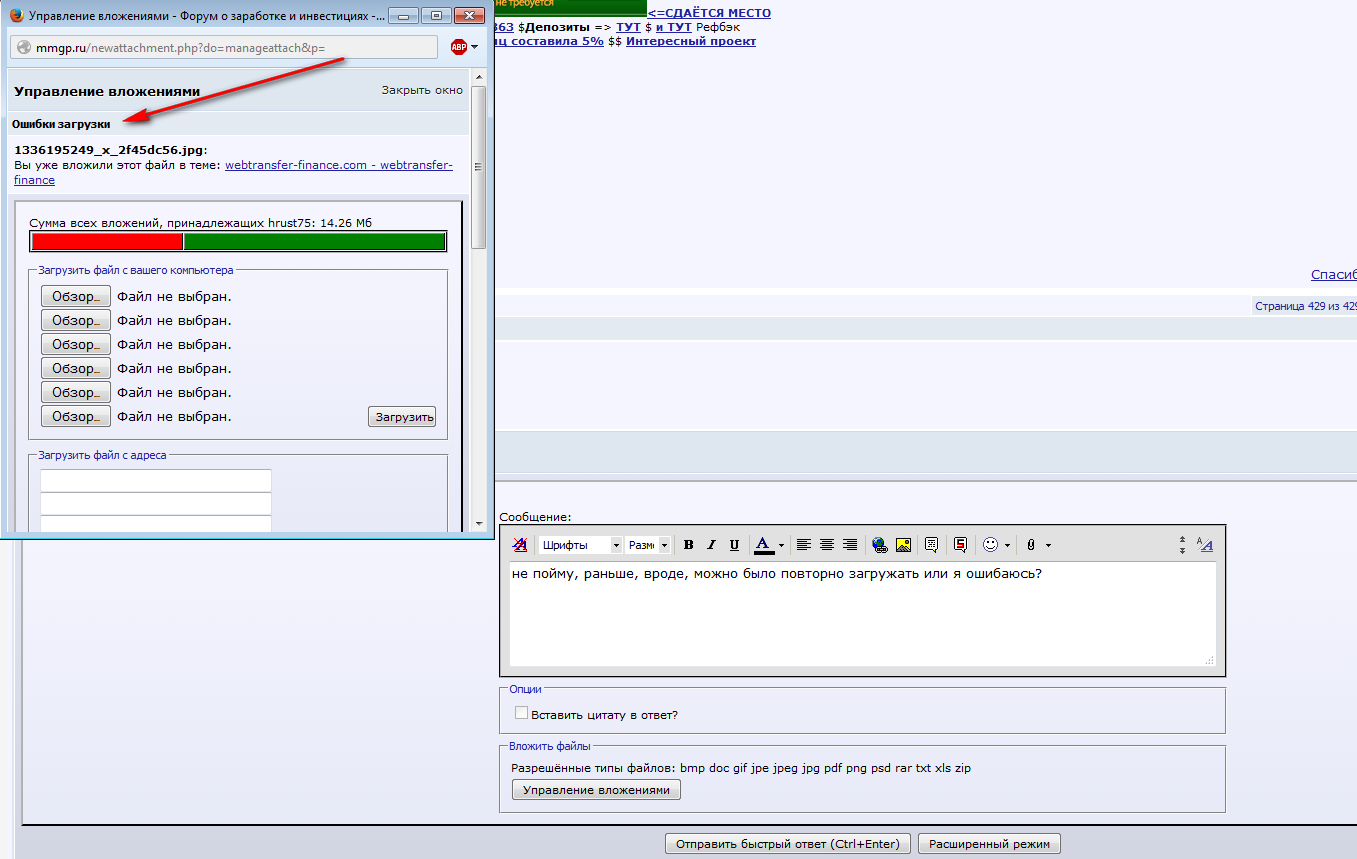This screenshot has height=859, width=1357.
Task: Expand the text color dropdown arrow
Action: pos(781,545)
